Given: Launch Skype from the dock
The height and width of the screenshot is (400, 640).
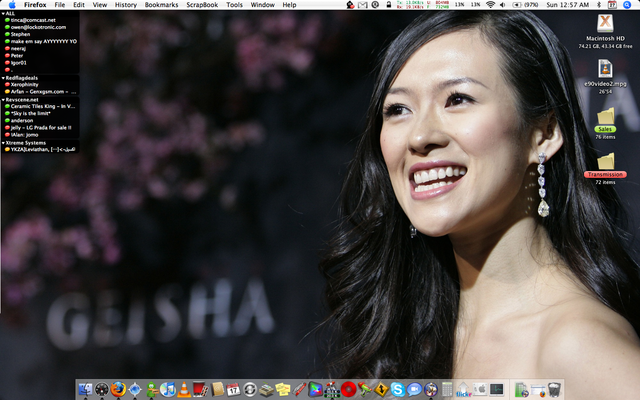Looking at the screenshot, I should 398,389.
